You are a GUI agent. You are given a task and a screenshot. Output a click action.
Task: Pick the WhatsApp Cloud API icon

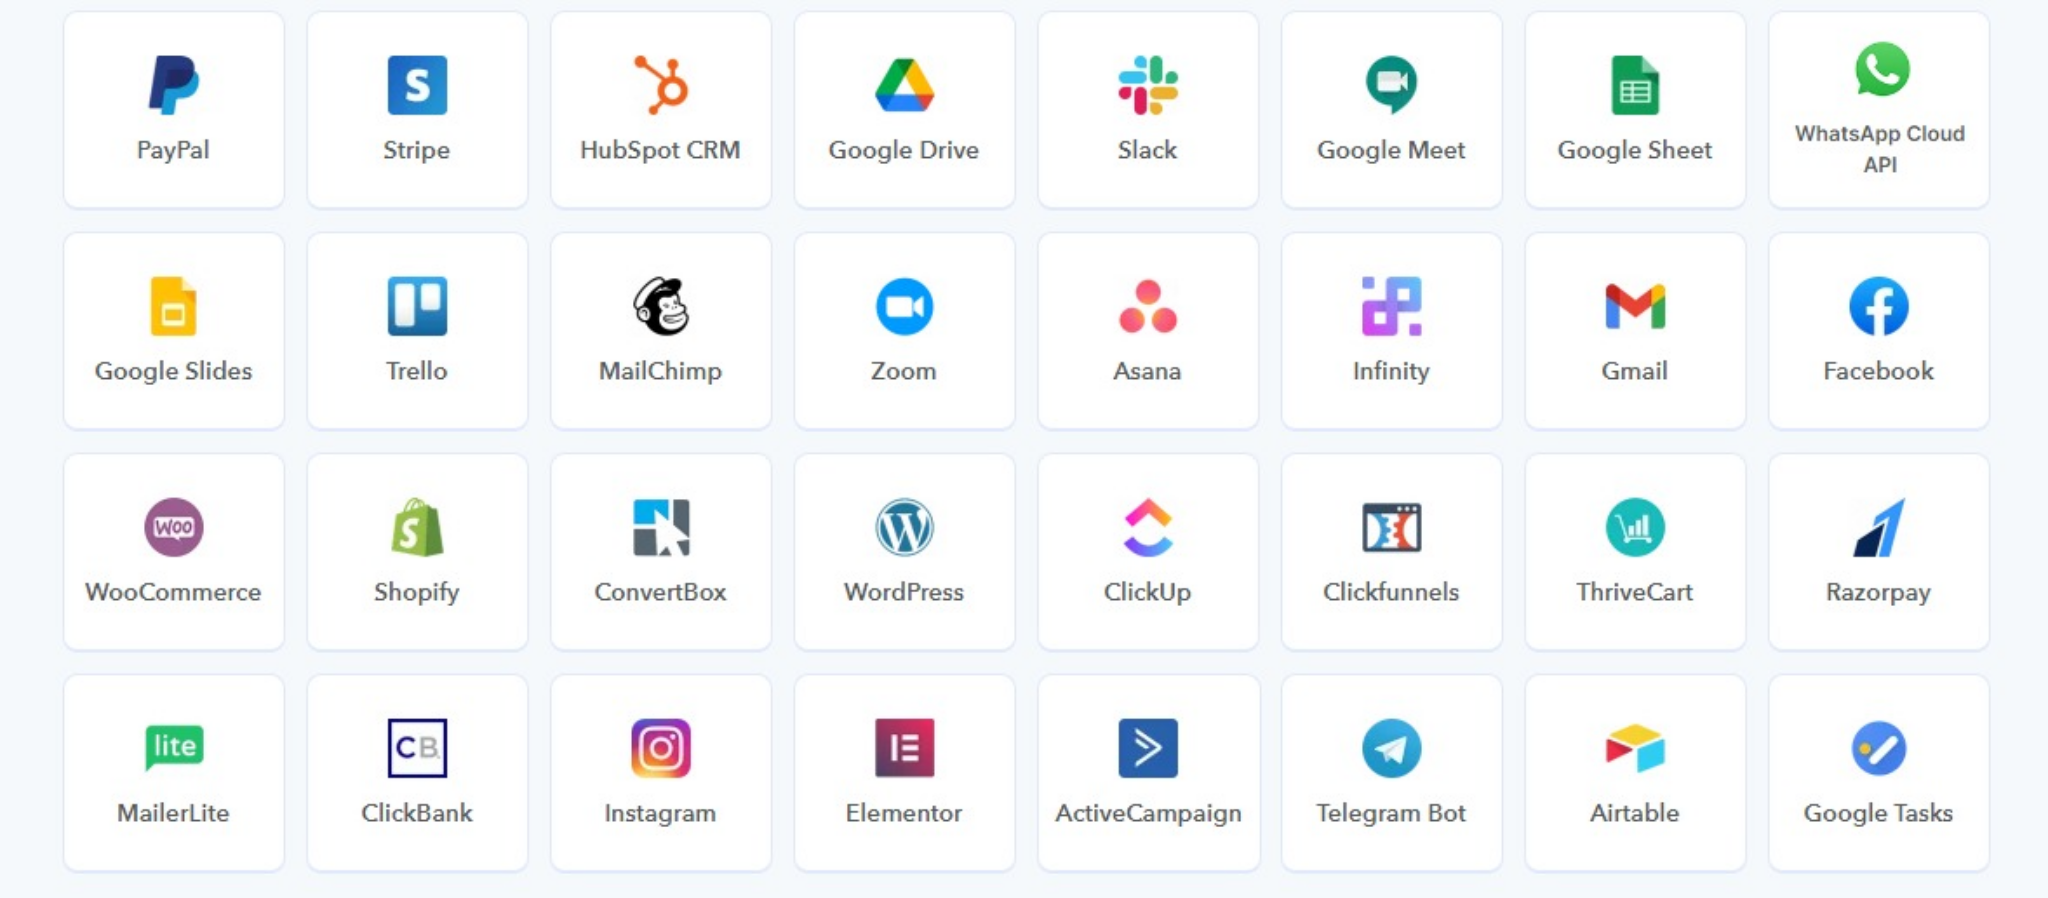1882,69
